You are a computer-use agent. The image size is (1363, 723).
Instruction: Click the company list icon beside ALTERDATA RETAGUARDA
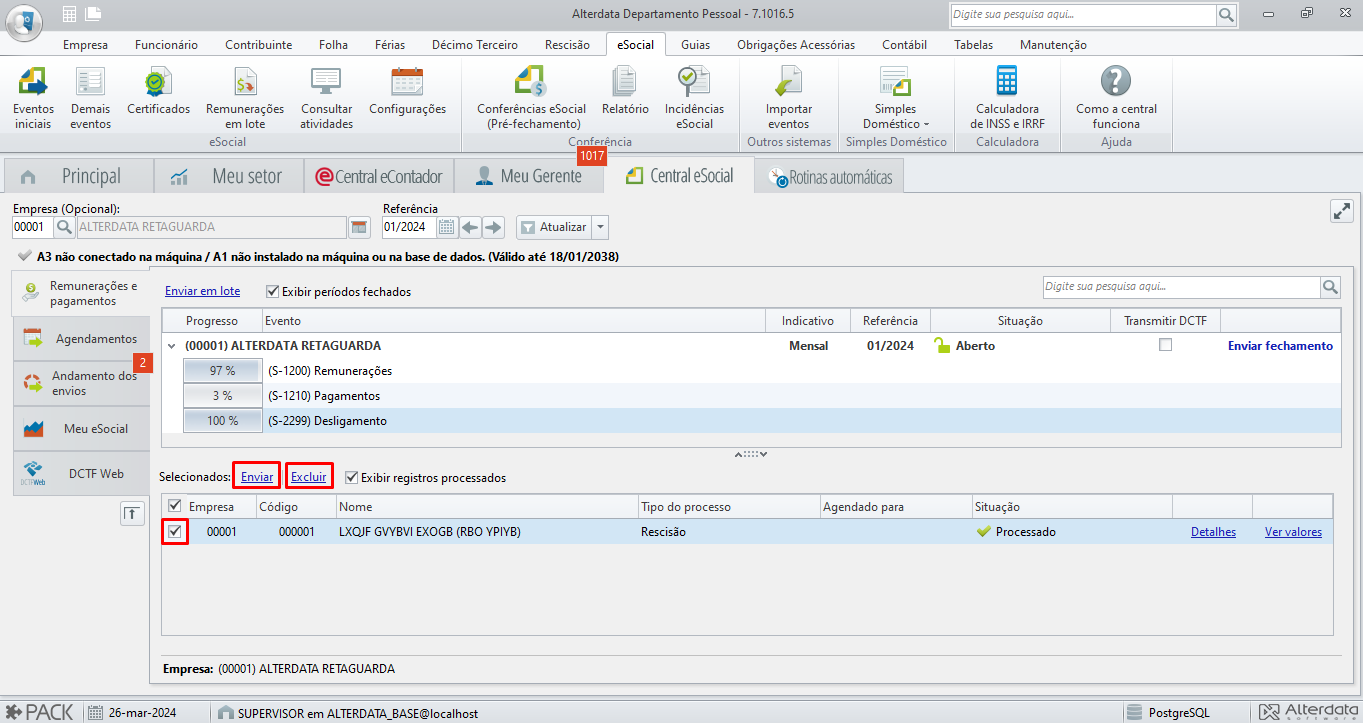(x=359, y=227)
